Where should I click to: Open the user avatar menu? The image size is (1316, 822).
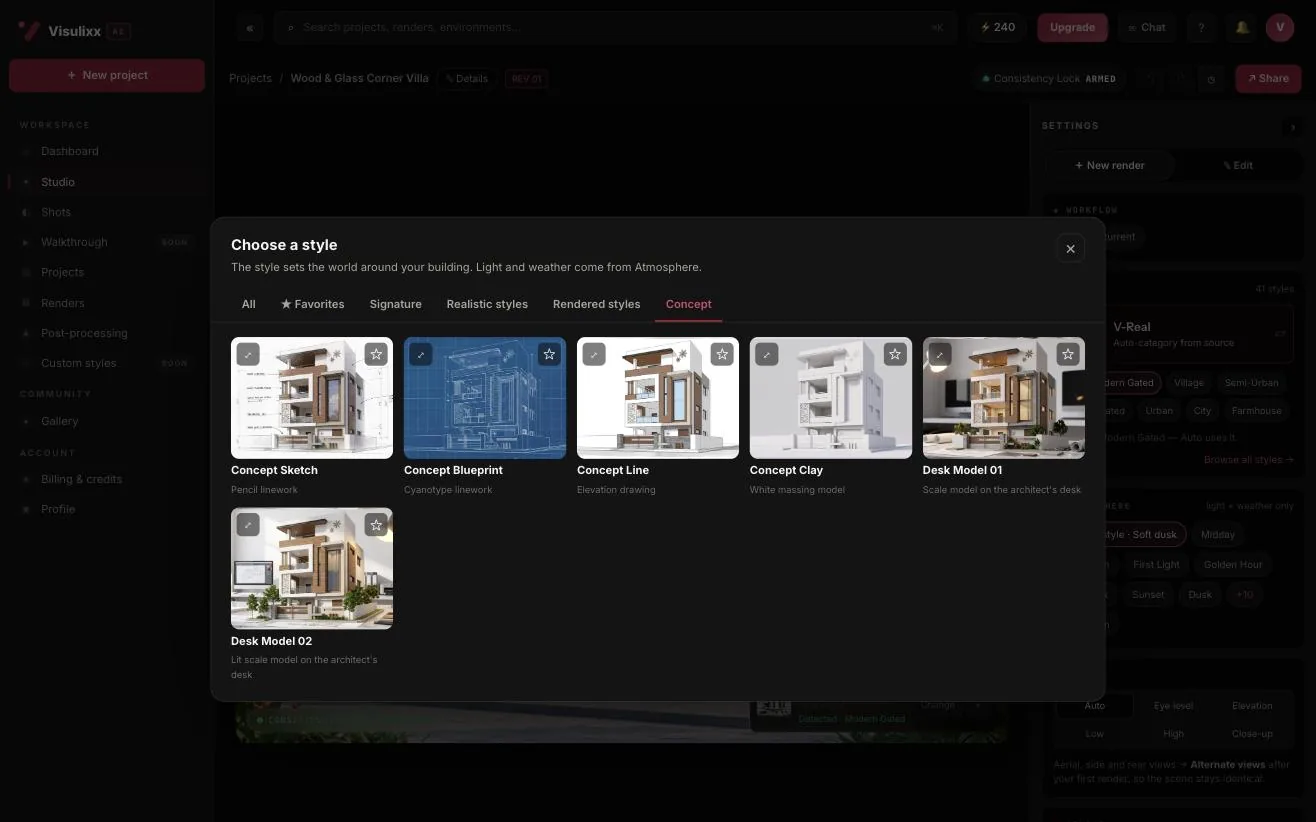tap(1280, 28)
